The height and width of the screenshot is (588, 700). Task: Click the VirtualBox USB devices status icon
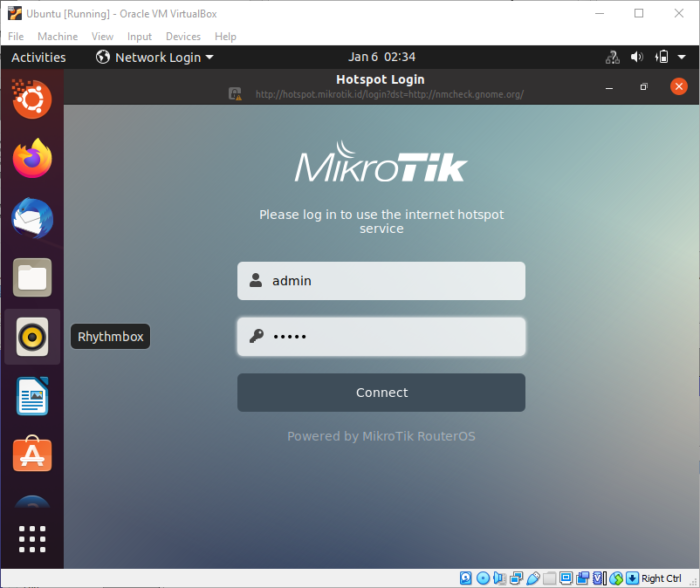coord(533,578)
